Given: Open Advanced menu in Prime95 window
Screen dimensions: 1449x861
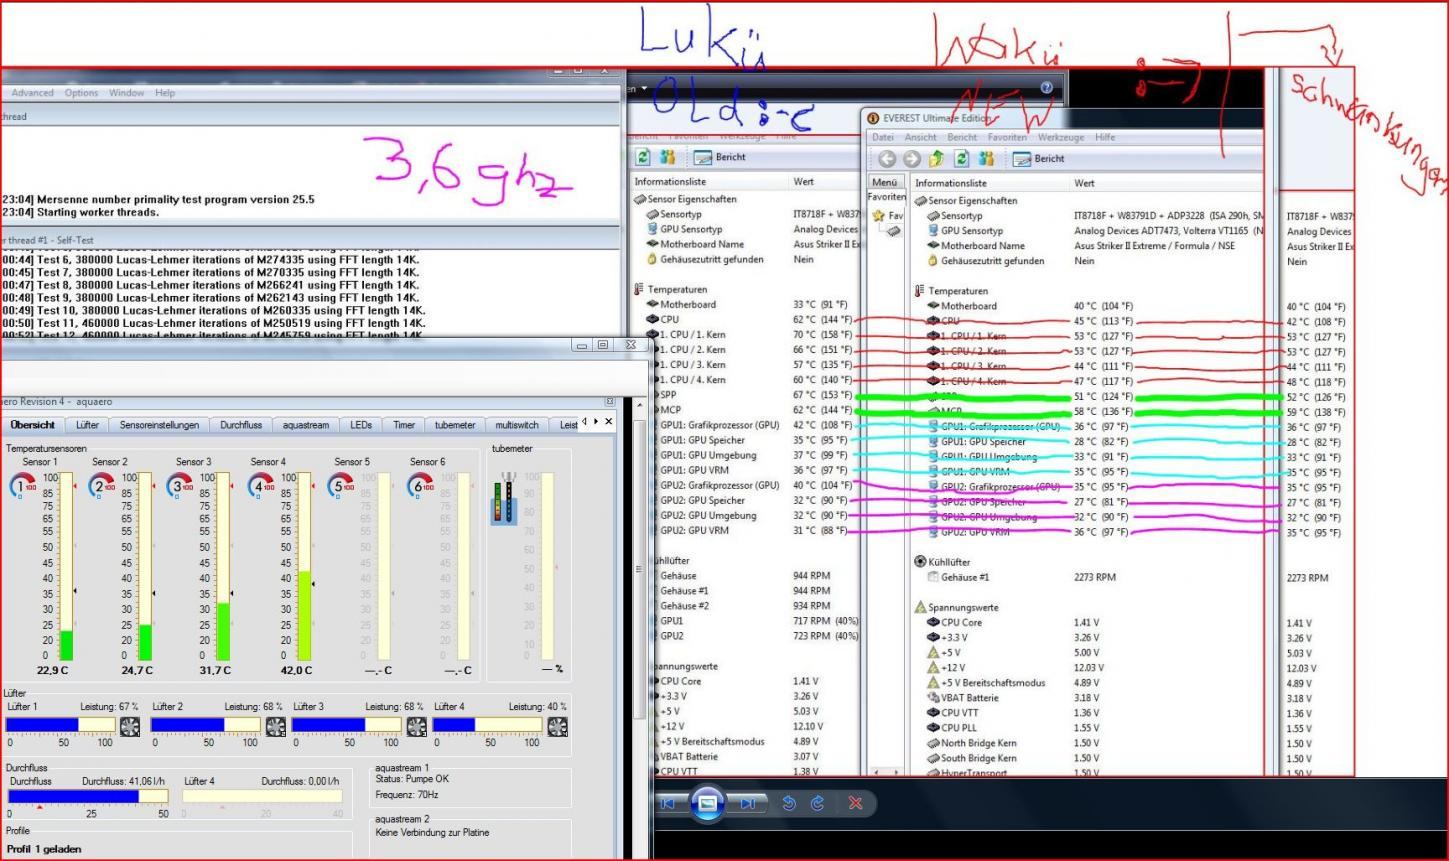Looking at the screenshot, I should (x=33, y=93).
